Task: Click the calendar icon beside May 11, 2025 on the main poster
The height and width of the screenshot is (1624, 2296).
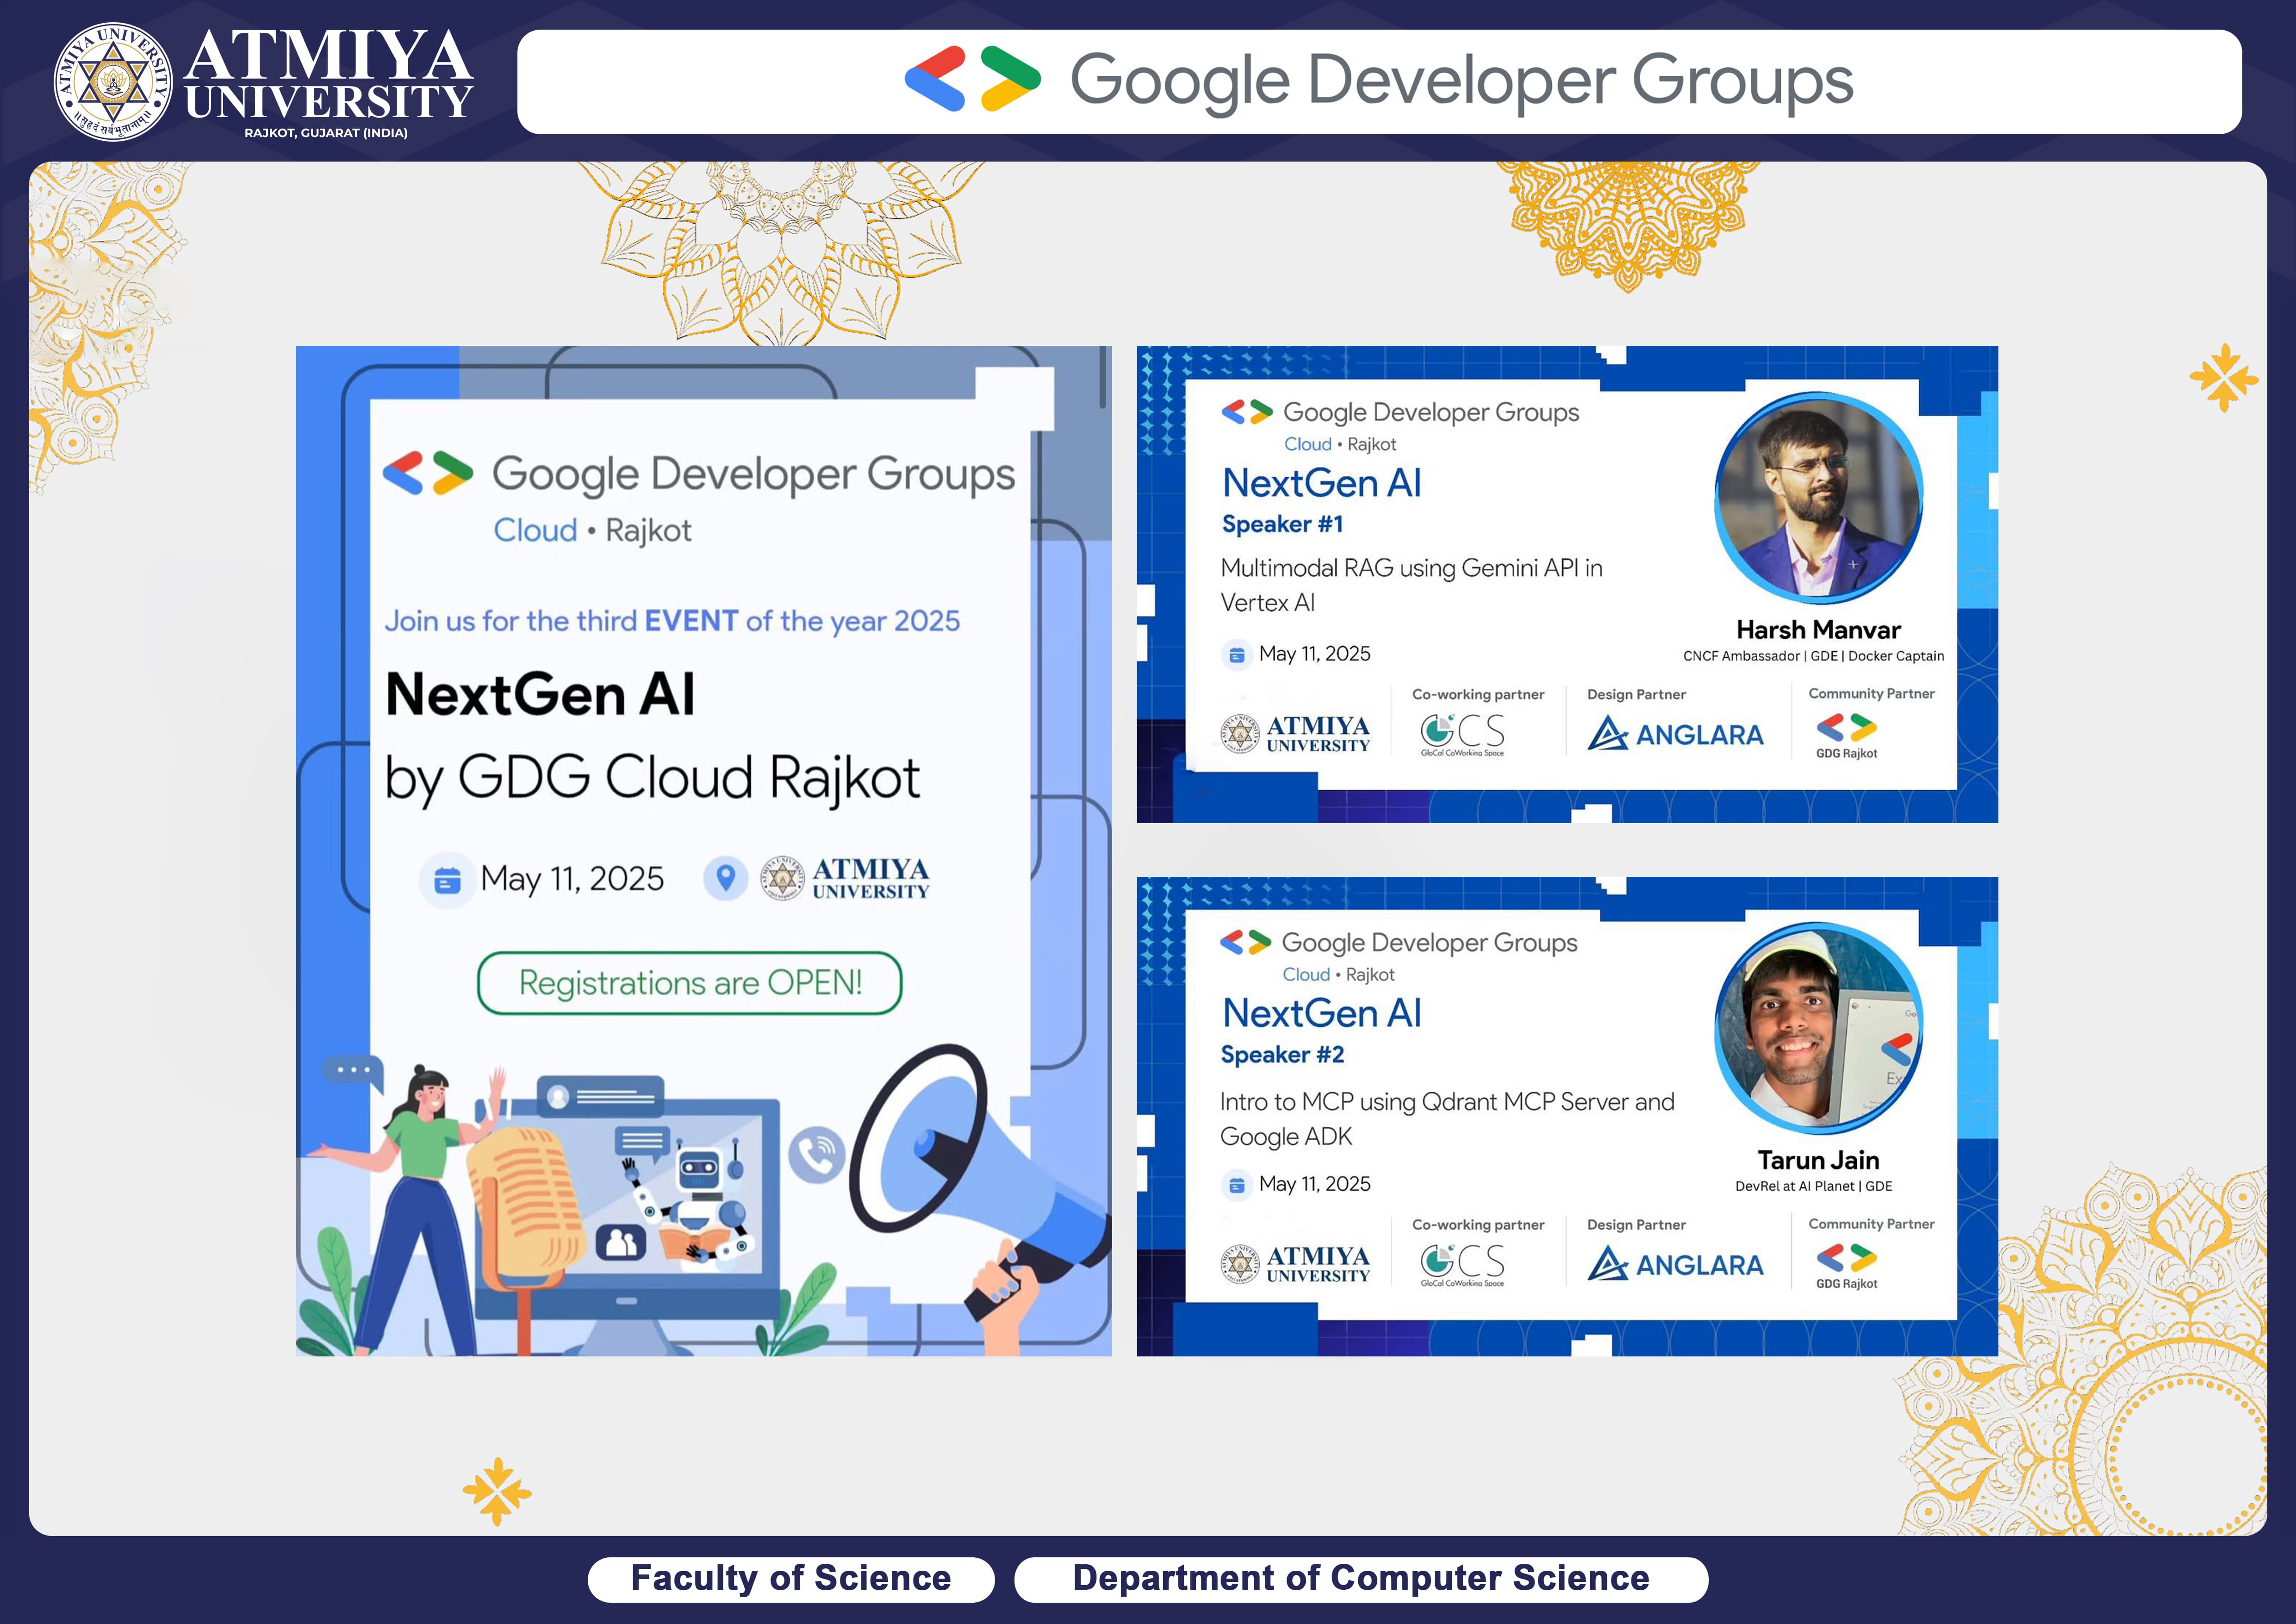Action: point(447,880)
